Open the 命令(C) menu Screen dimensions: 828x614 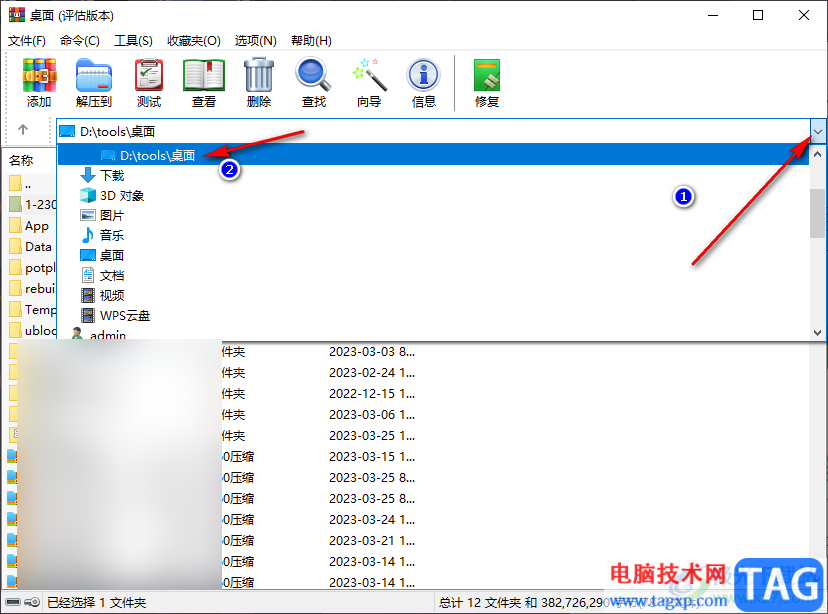[x=80, y=41]
